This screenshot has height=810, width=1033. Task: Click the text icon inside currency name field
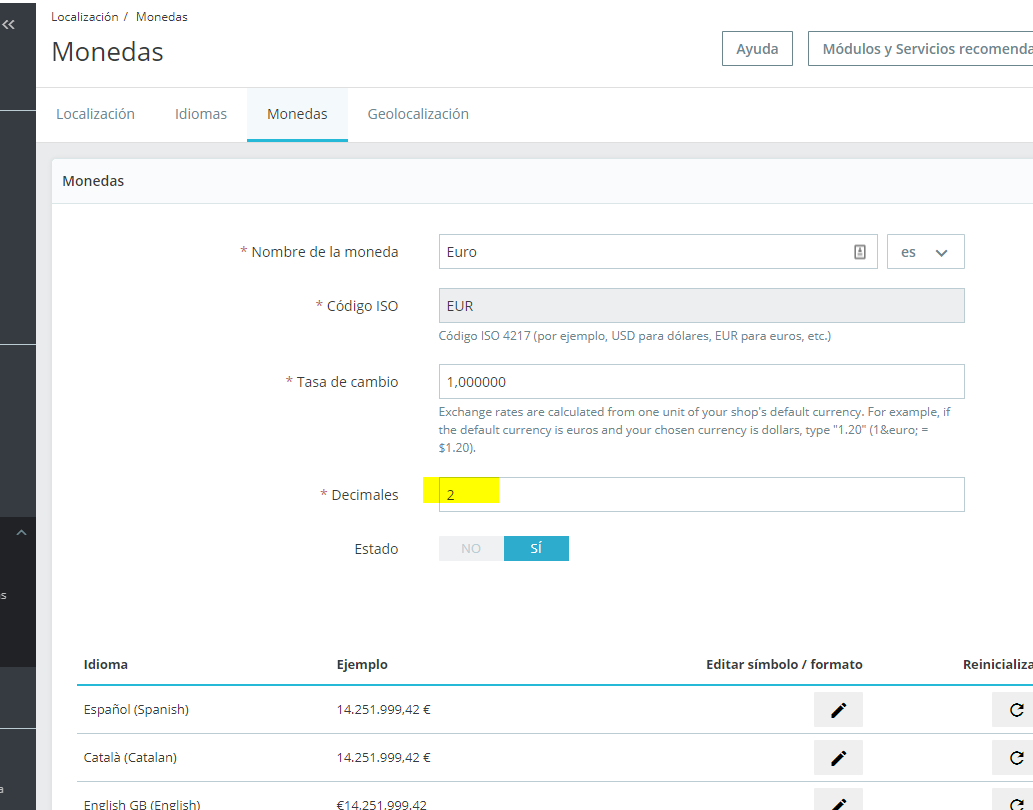859,251
